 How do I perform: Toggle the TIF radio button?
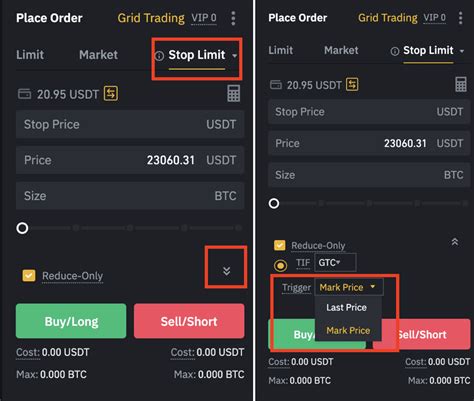280,266
